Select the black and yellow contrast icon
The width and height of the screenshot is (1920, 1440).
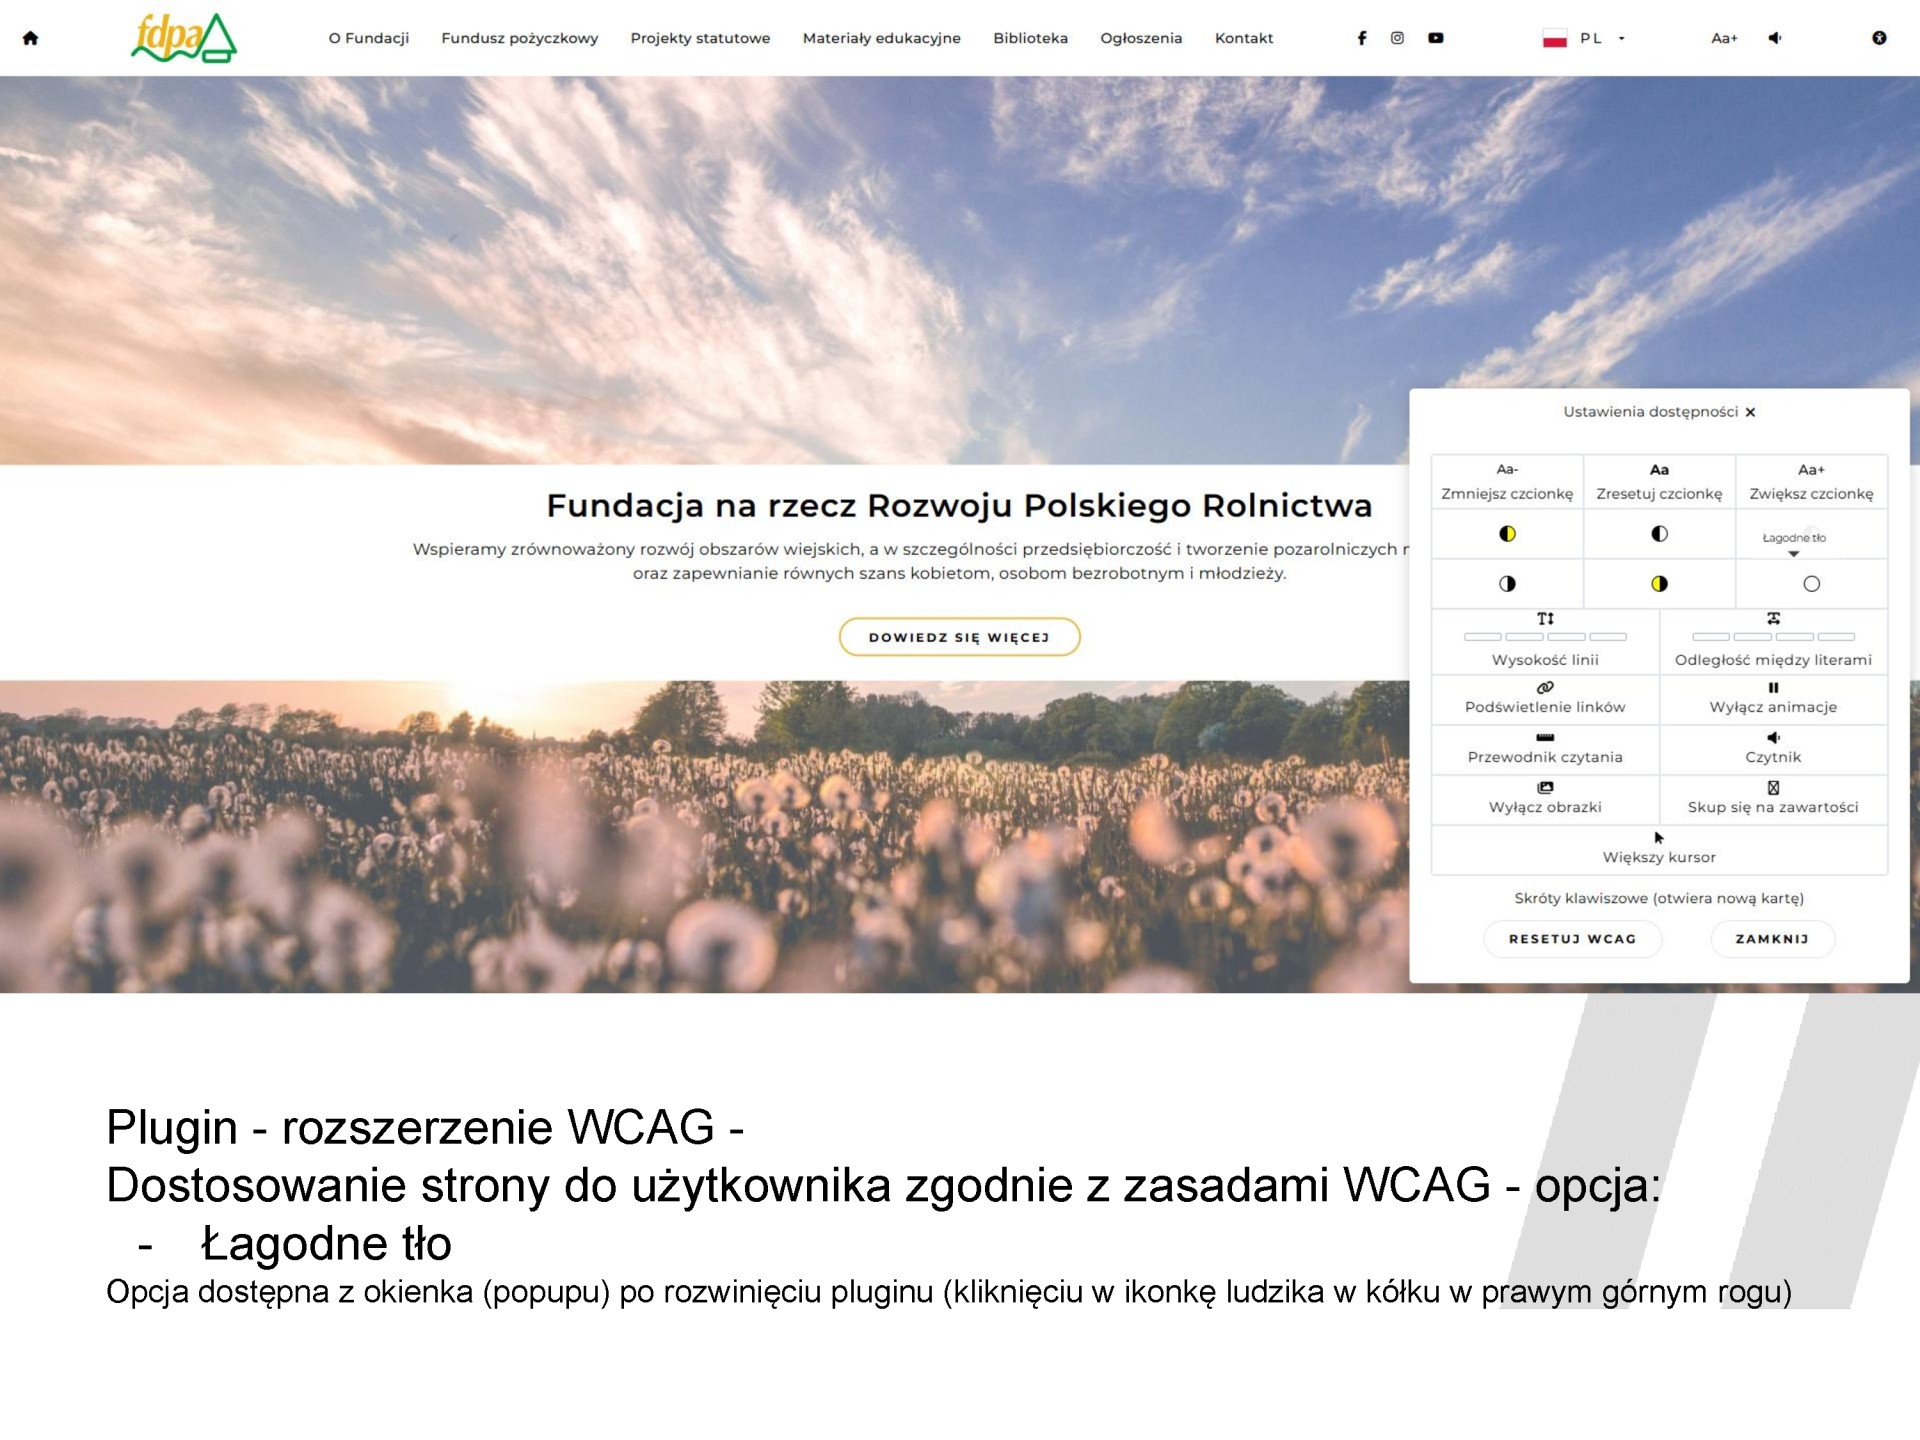coord(1507,534)
